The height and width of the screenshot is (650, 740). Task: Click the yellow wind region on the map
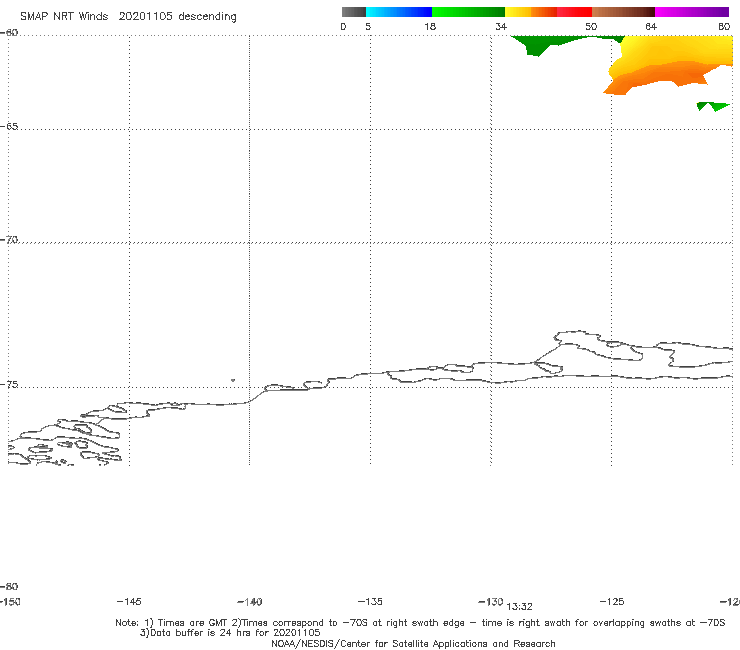click(x=675, y=50)
